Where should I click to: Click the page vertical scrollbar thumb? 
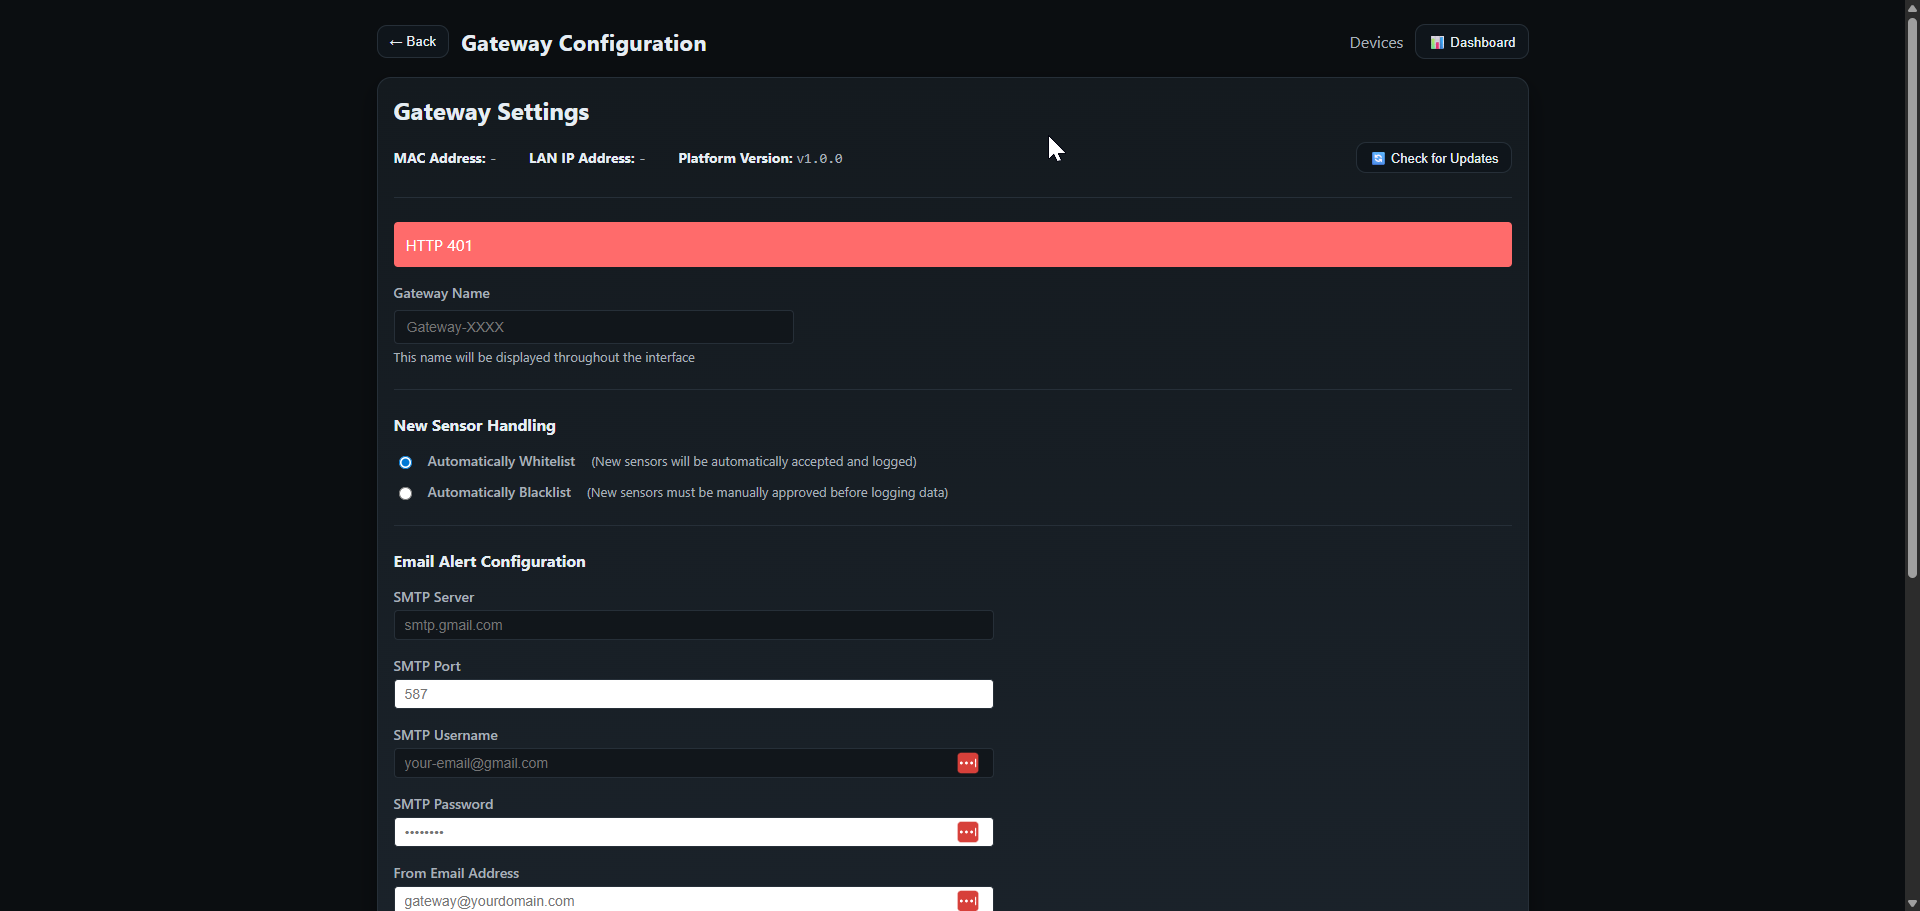click(1912, 300)
